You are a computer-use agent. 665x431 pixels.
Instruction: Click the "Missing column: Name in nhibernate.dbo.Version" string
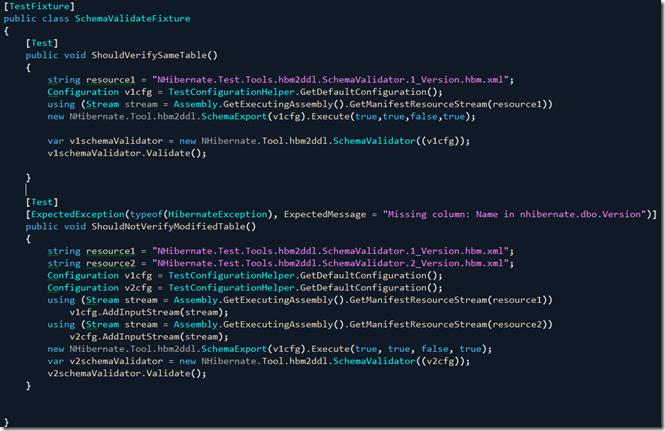pyautogui.click(x=514, y=214)
